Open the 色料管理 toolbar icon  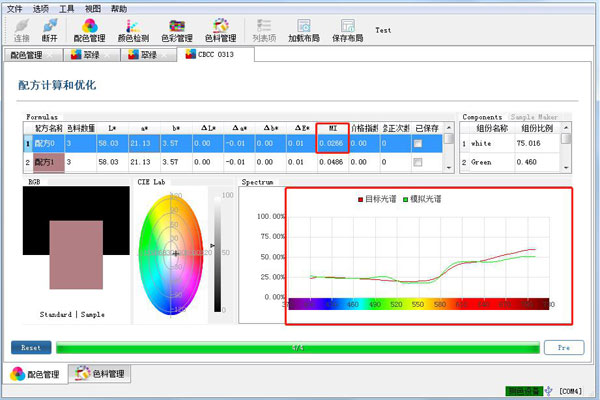(221, 28)
